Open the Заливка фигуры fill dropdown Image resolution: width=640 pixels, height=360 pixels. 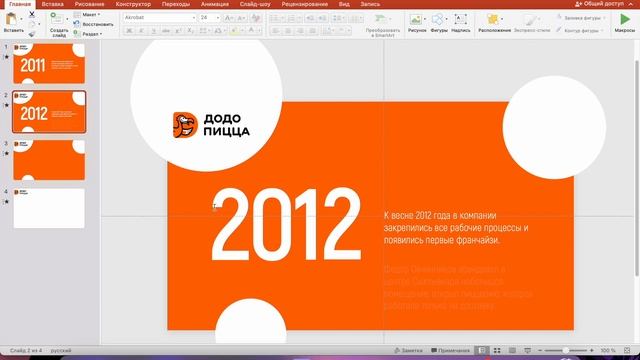click(x=581, y=18)
